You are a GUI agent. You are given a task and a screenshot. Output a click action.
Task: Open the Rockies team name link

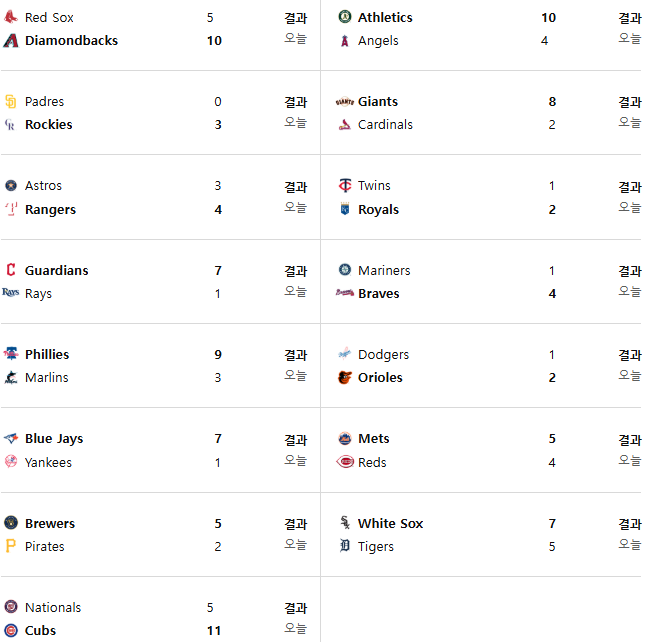pyautogui.click(x=49, y=124)
